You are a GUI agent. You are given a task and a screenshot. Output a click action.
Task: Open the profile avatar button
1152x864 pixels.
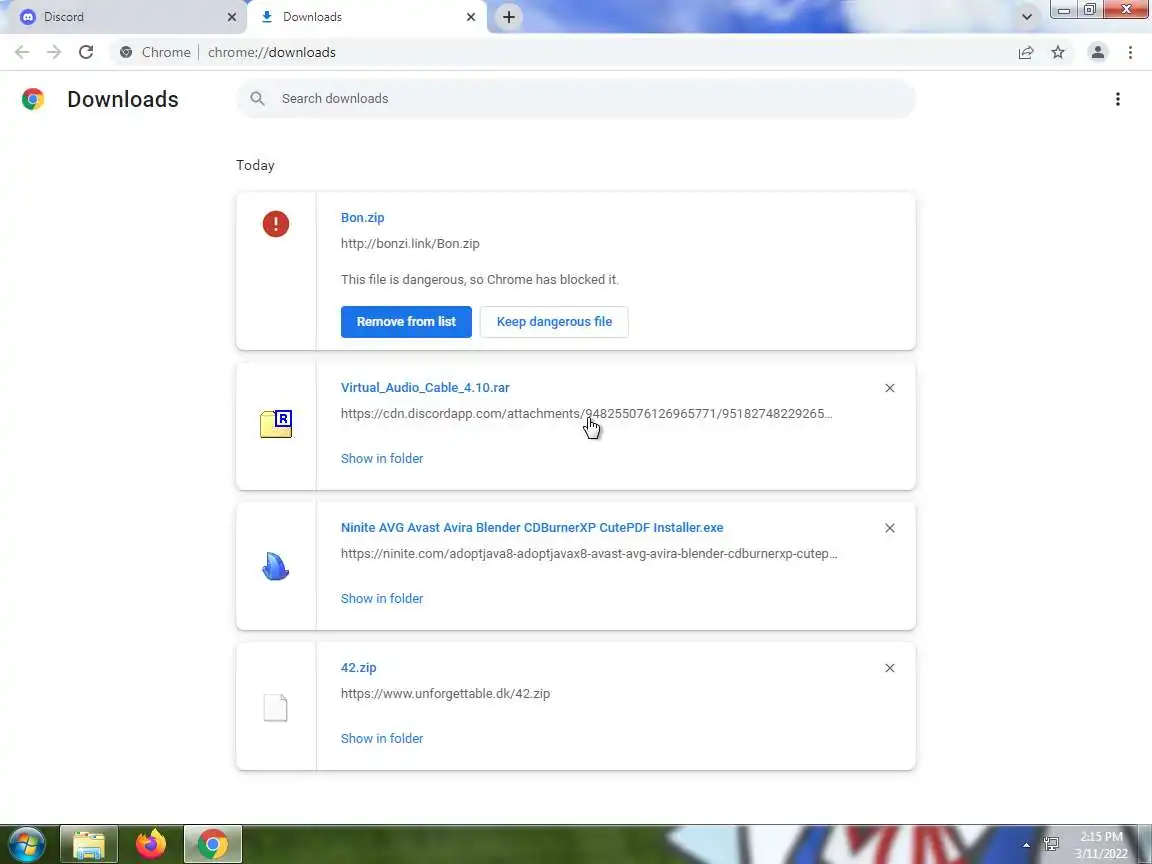[1098, 52]
